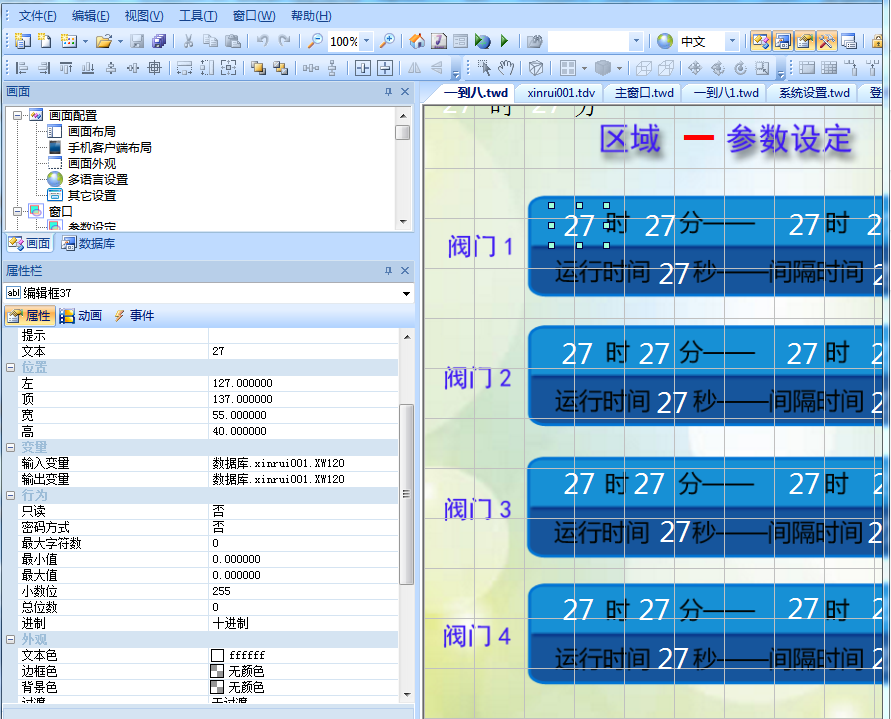The image size is (891, 719).
Task: Open the 中文 language dropdown
Action: pos(732,41)
